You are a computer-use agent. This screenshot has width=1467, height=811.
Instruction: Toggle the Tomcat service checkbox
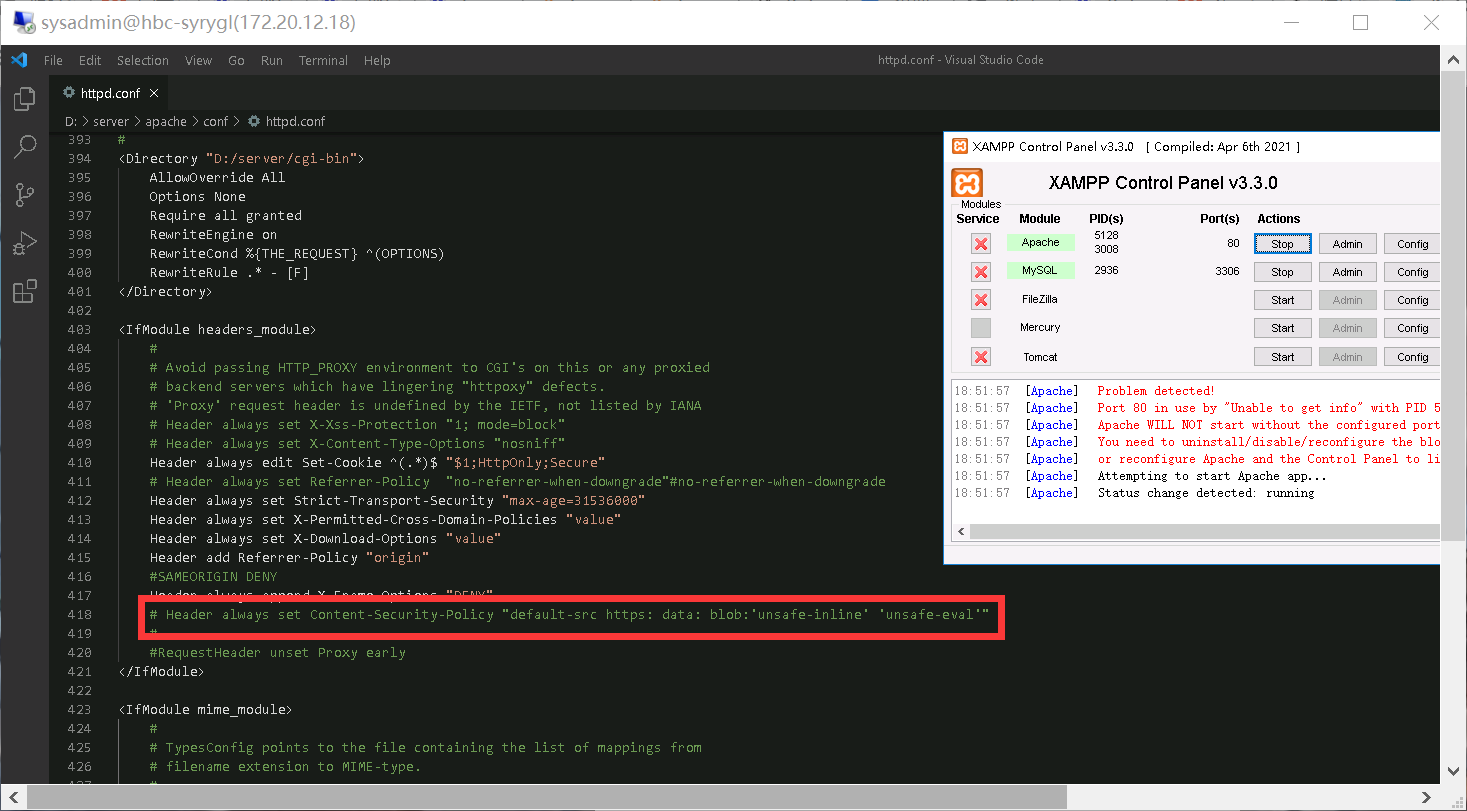point(981,357)
